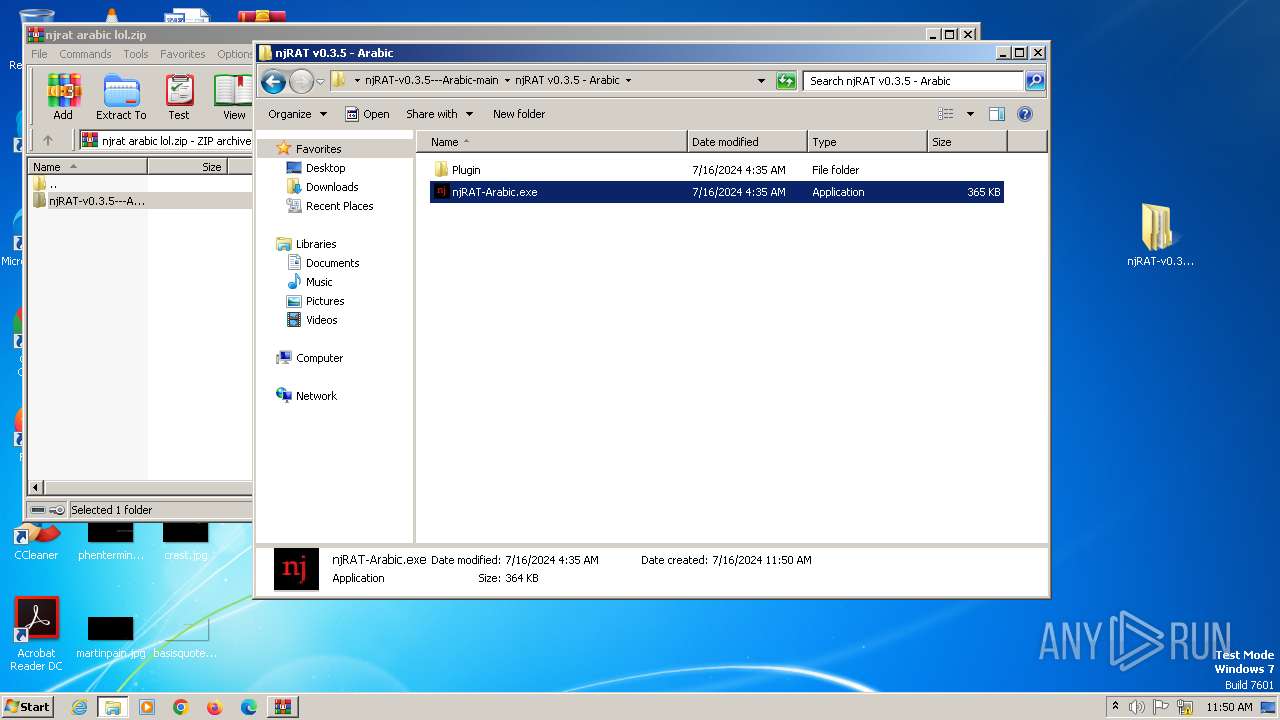Click the refresh button beside address bar
Image resolution: width=1280 pixels, height=720 pixels.
[786, 81]
